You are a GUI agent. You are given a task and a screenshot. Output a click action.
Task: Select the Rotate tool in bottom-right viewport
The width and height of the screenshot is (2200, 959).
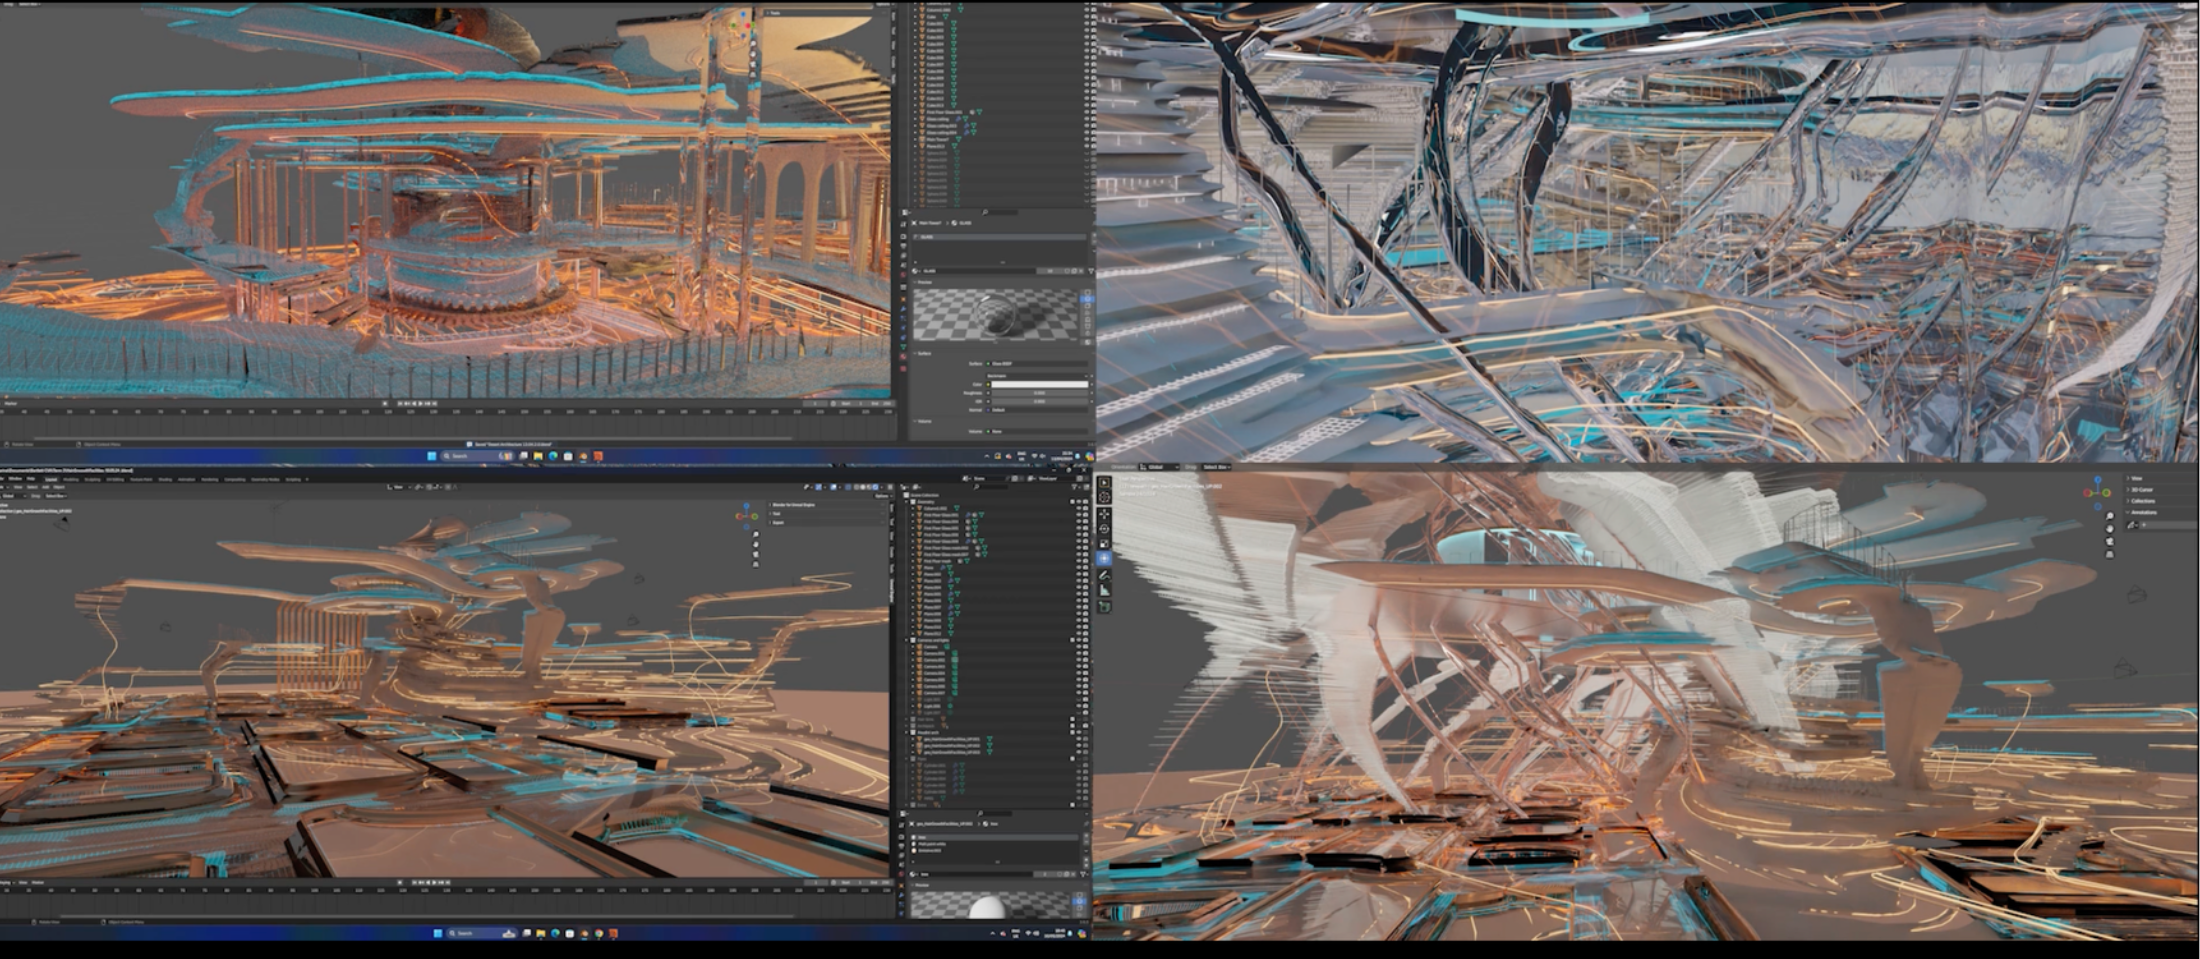(x=1104, y=528)
